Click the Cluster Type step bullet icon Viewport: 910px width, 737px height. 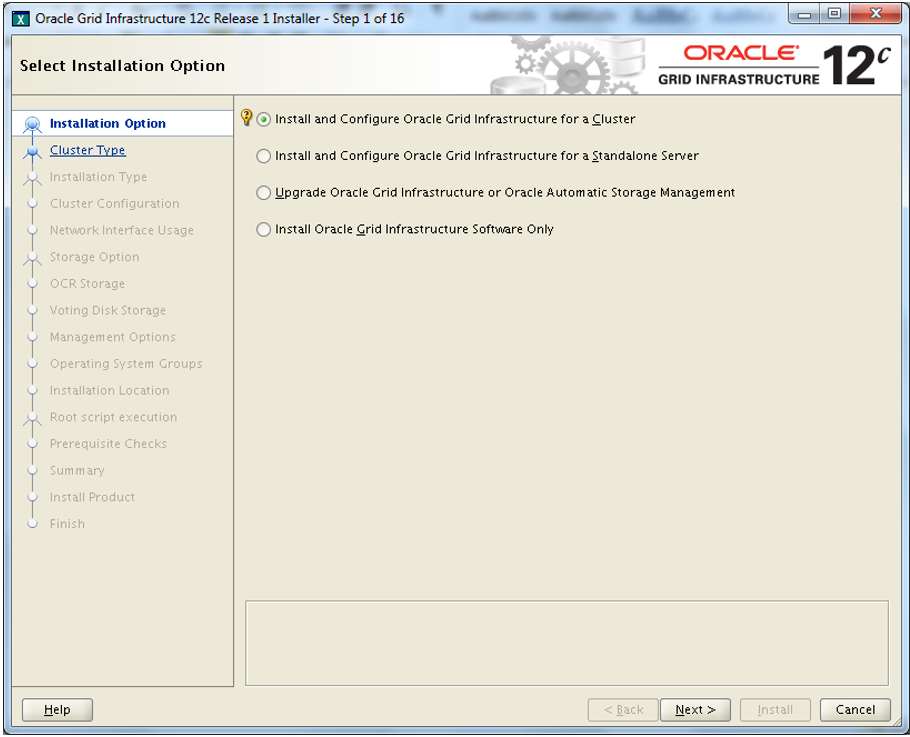click(x=32, y=152)
